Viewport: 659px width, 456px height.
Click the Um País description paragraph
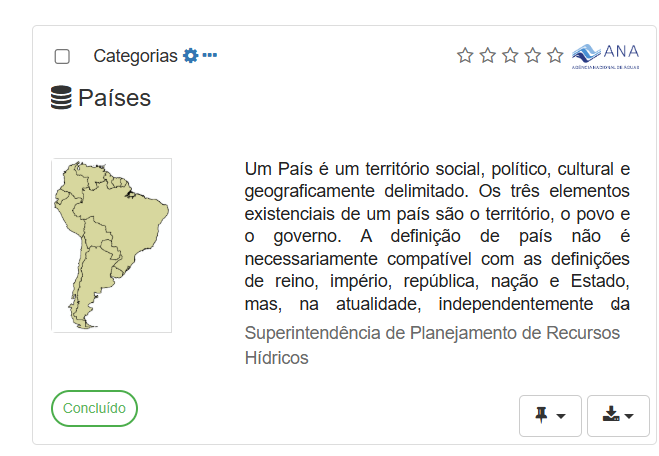click(x=437, y=236)
